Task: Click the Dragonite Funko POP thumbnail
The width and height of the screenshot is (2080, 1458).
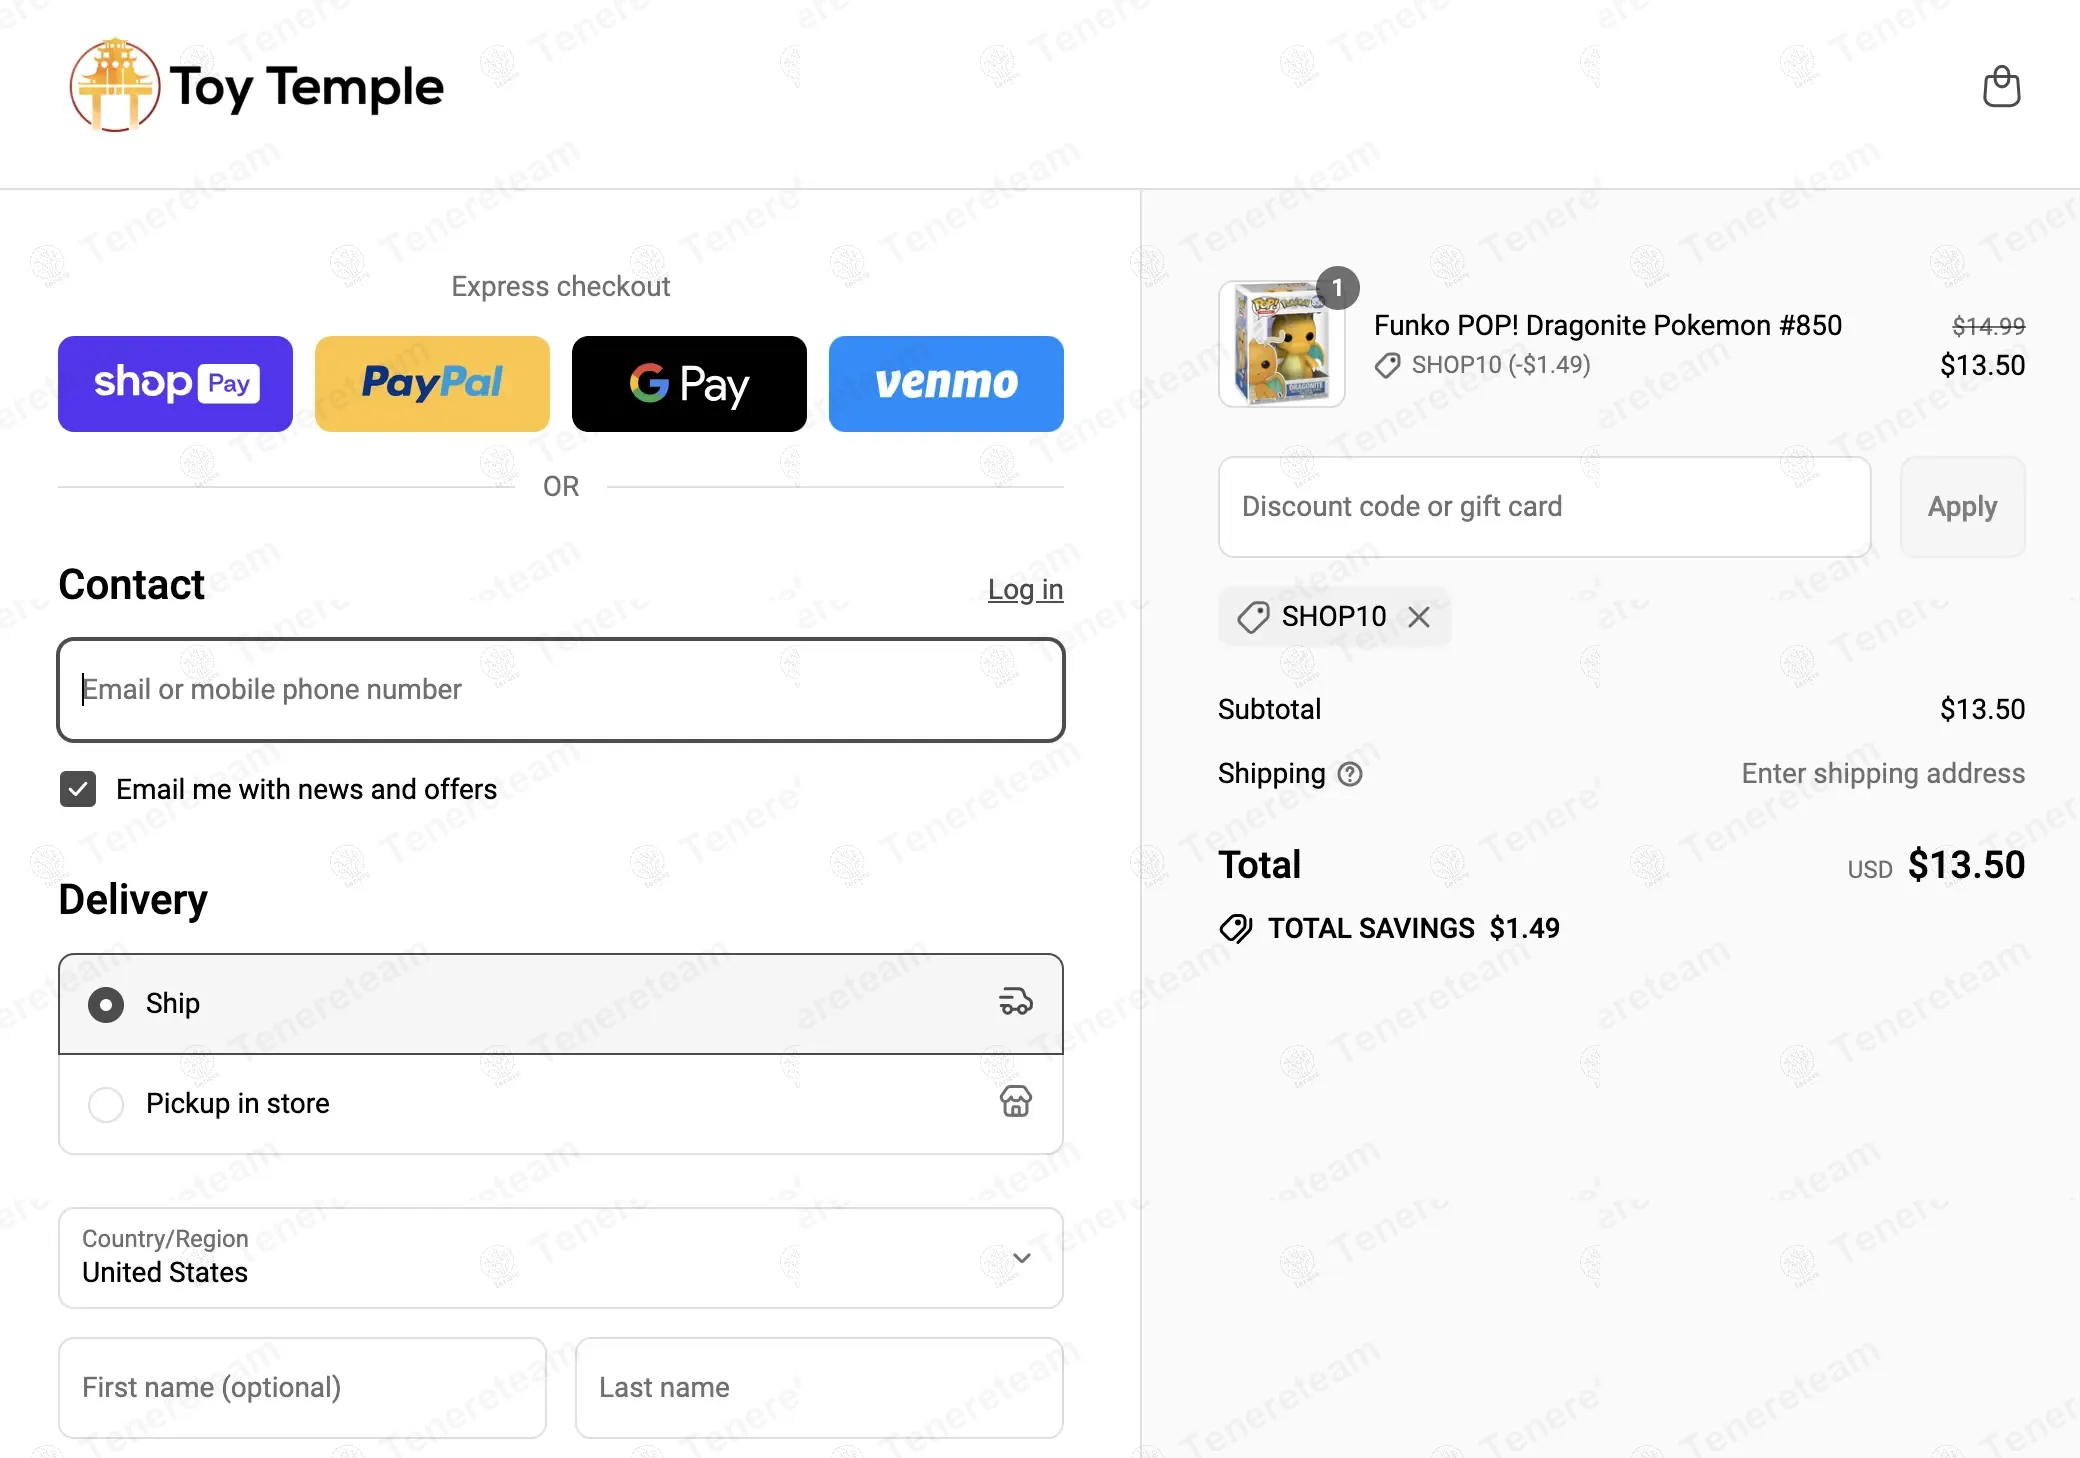Action: coord(1281,344)
